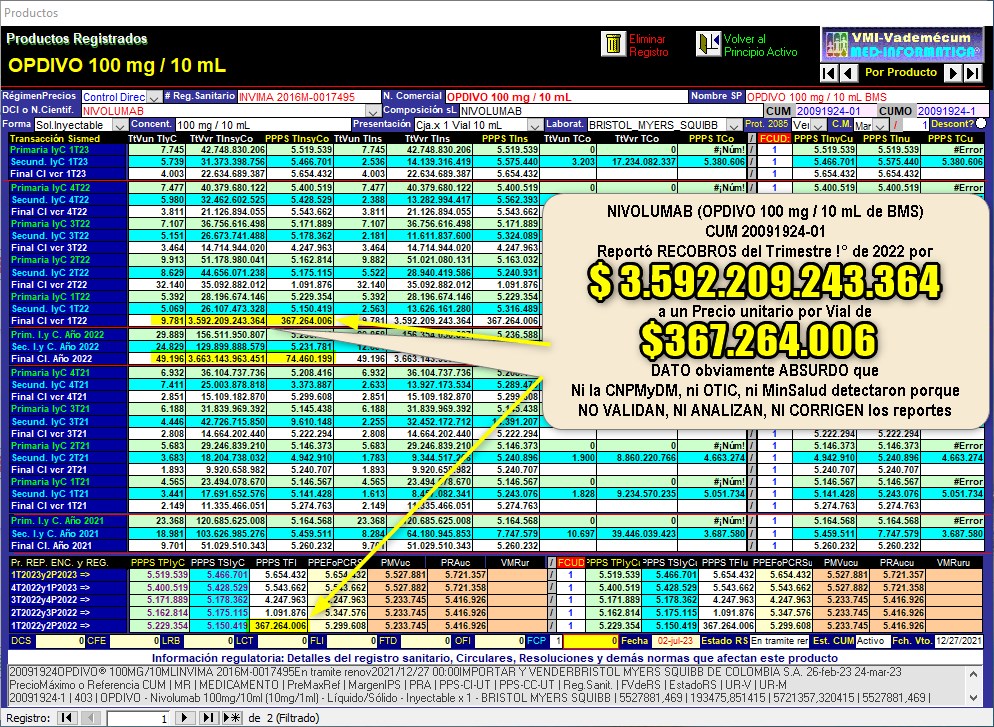Click the Eliminar Registro label
This screenshot has width=994, height=727.
tap(649, 46)
